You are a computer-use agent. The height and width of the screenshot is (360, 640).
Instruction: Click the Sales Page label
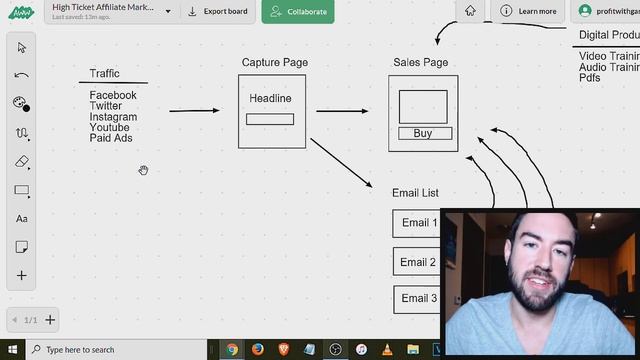coord(421,62)
